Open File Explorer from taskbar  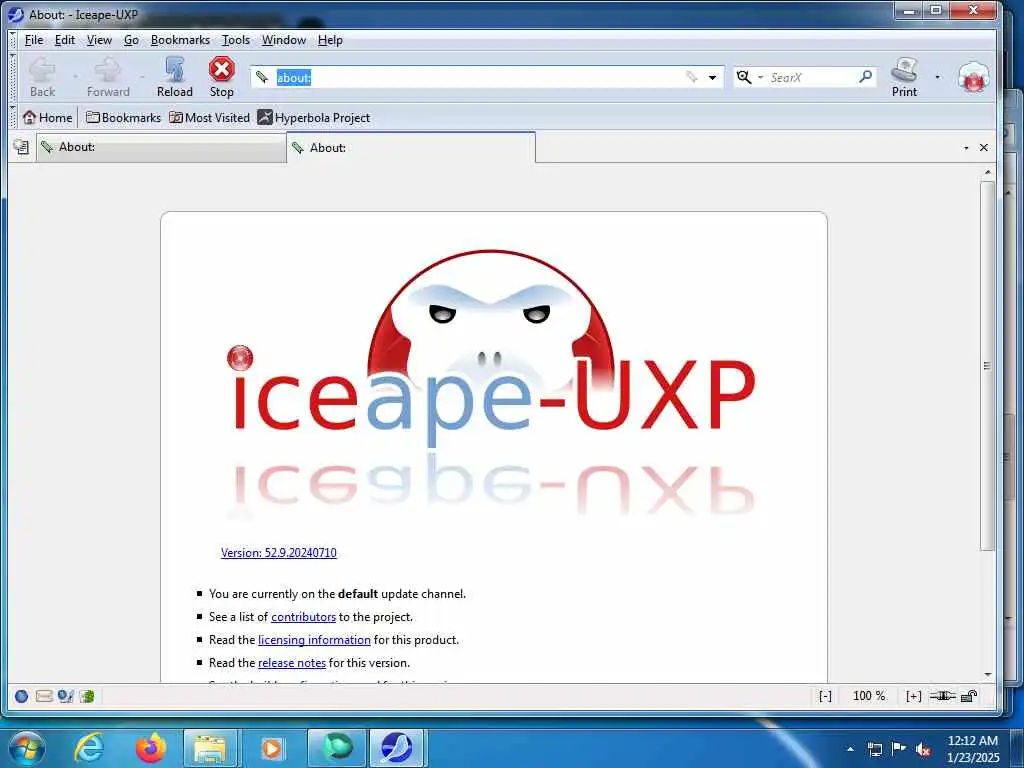point(210,748)
